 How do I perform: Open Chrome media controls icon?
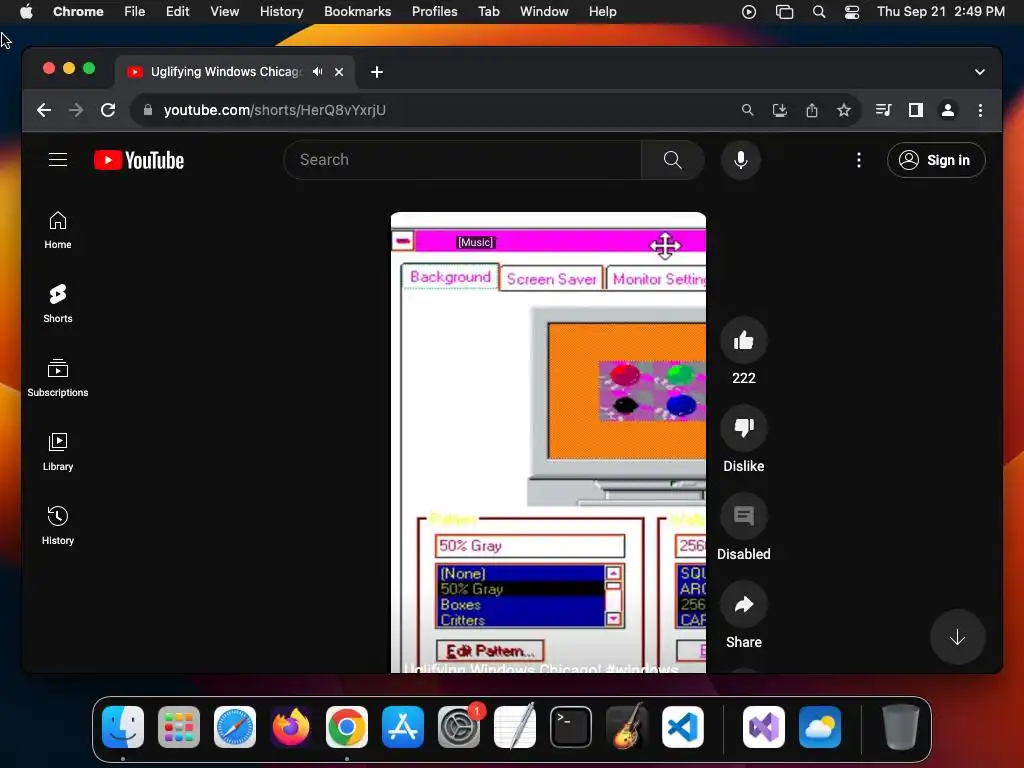[884, 110]
